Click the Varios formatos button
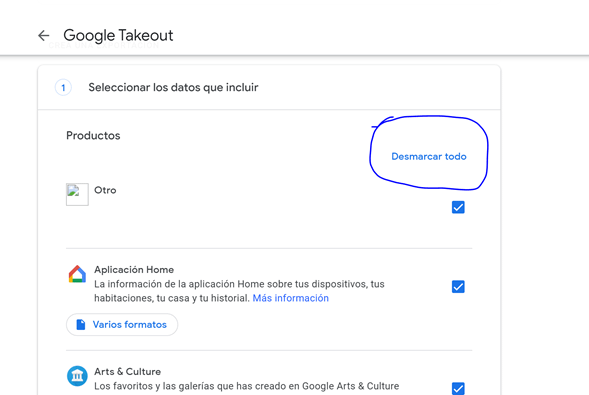 click(122, 324)
